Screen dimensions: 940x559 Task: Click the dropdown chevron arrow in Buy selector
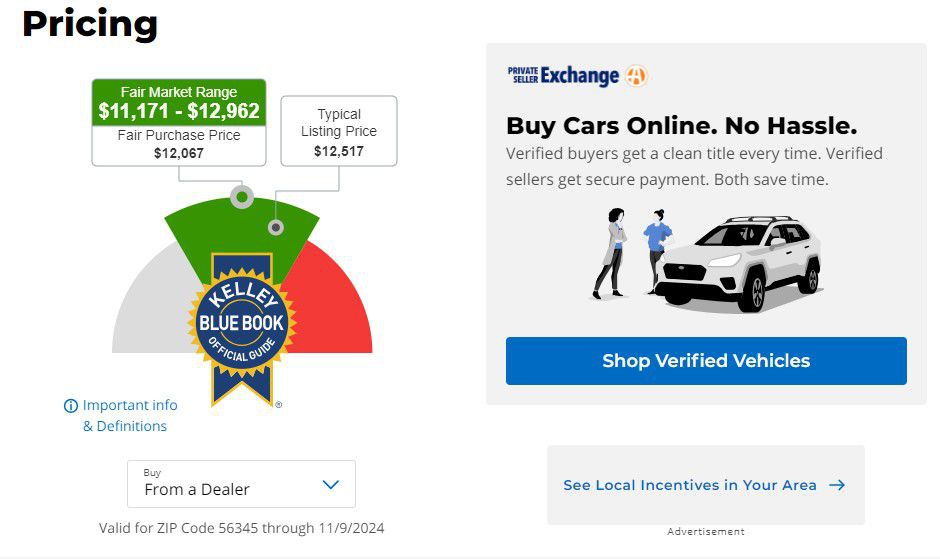(331, 484)
